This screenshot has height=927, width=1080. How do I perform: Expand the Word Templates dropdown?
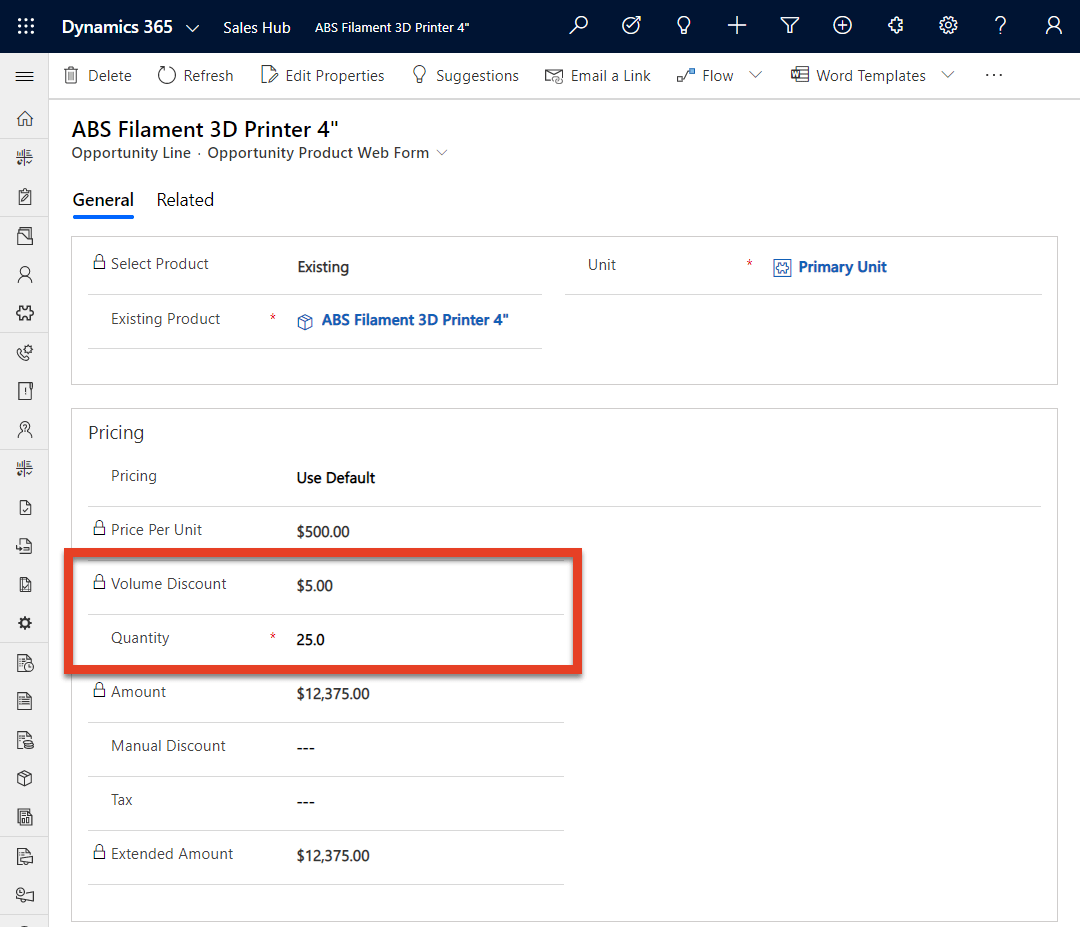948,75
